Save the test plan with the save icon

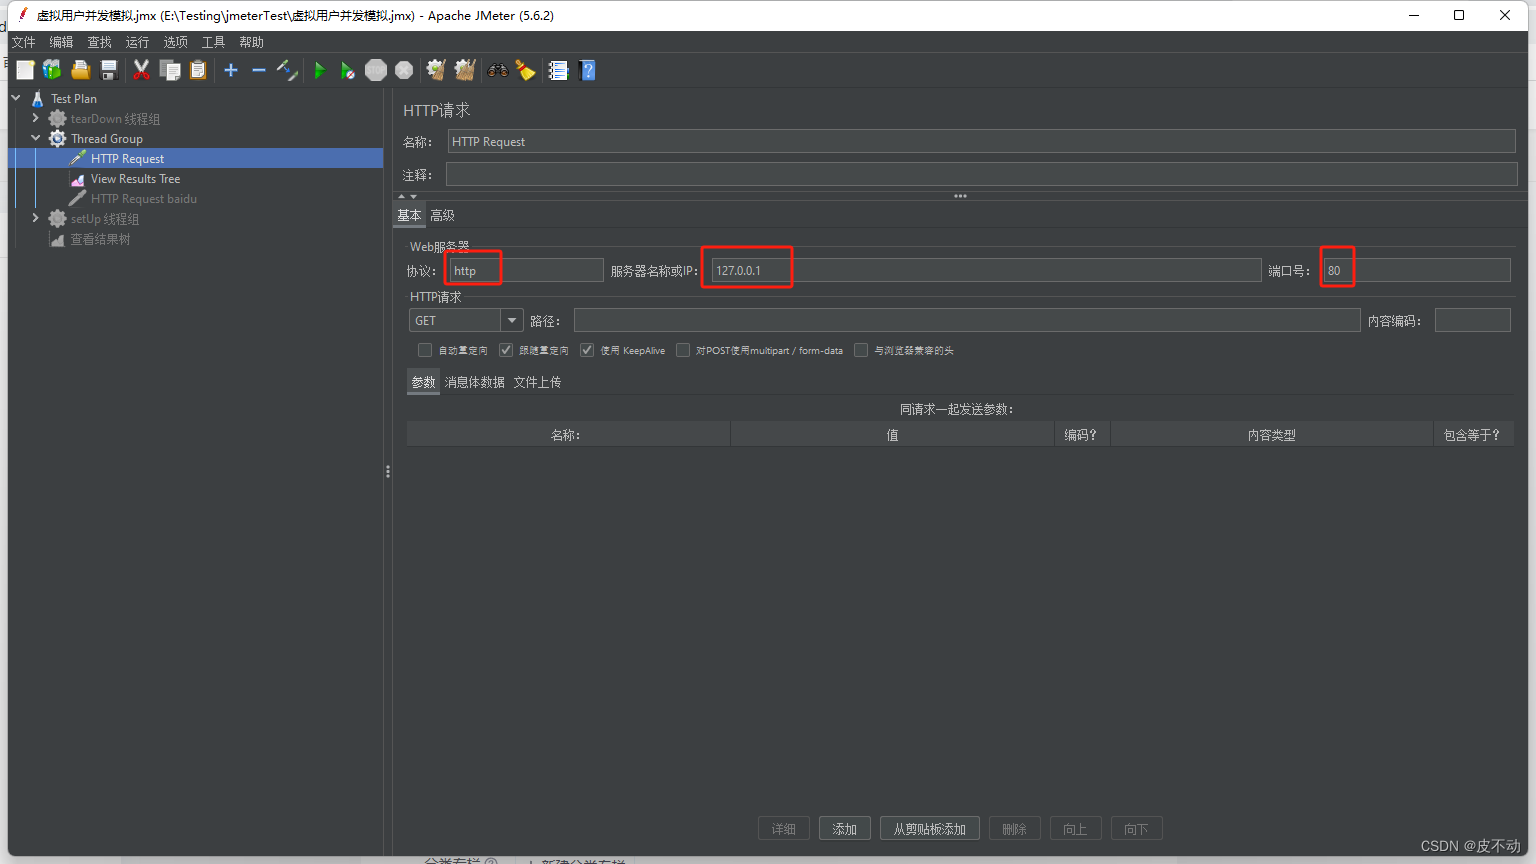109,70
